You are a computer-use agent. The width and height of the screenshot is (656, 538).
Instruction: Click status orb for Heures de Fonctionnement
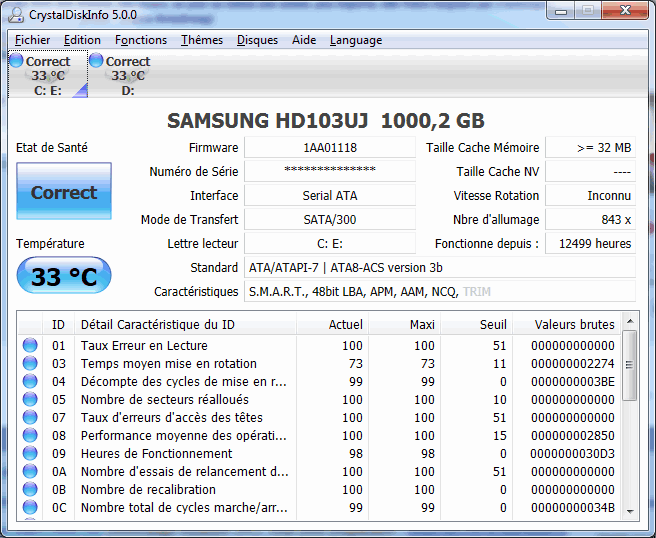pyautogui.click(x=29, y=454)
